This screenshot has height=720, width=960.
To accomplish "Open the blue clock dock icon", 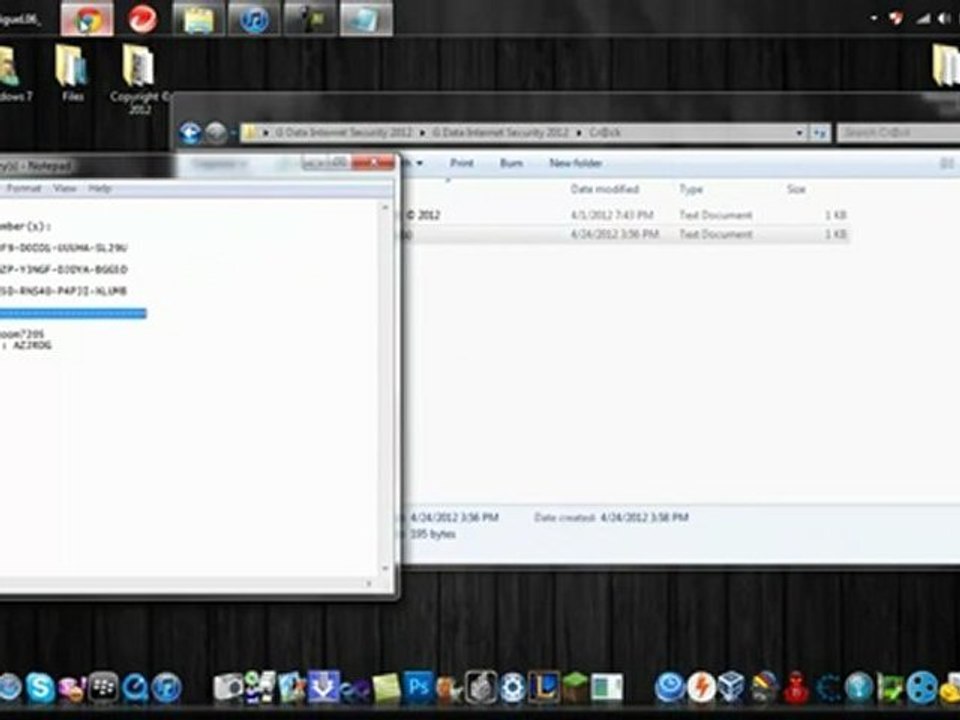I will [x=670, y=687].
